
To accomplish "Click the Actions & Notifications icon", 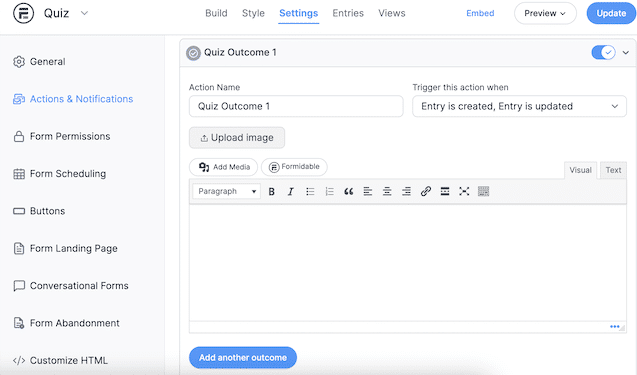I will [19, 99].
